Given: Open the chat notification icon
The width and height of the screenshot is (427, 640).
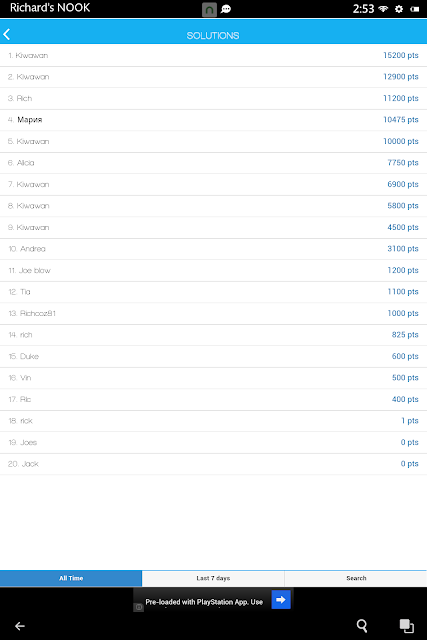Looking at the screenshot, I should [226, 9].
